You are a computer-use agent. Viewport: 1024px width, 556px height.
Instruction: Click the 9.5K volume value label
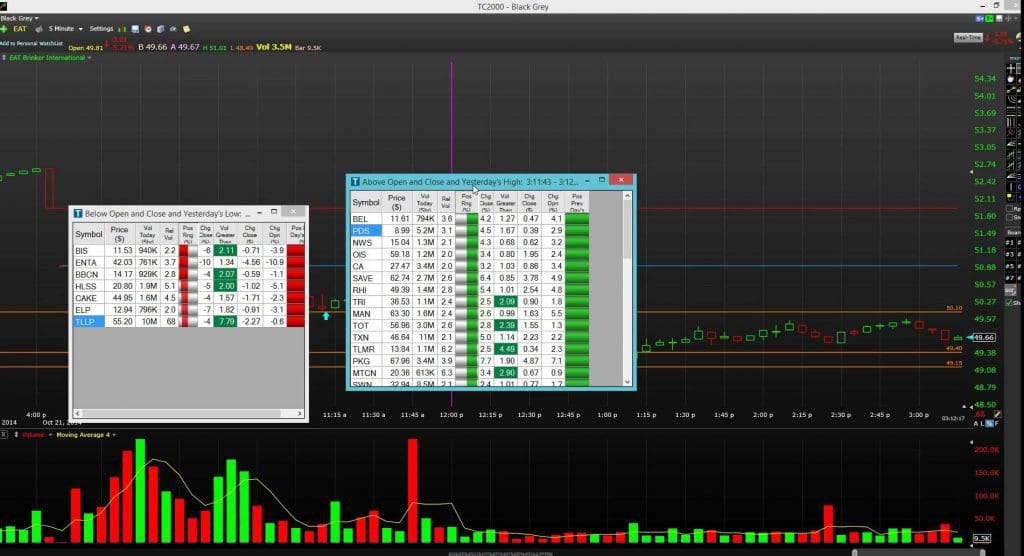(982, 538)
